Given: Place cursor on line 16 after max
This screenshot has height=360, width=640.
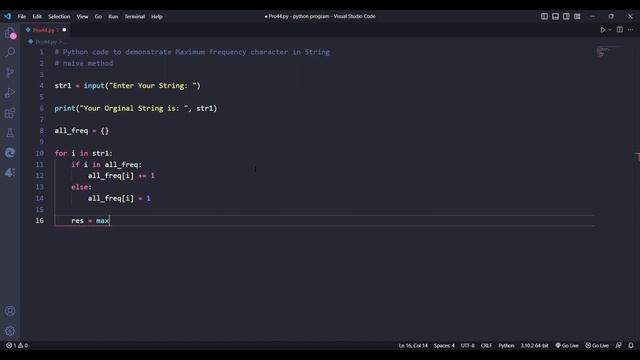Looking at the screenshot, I should [x=110, y=221].
